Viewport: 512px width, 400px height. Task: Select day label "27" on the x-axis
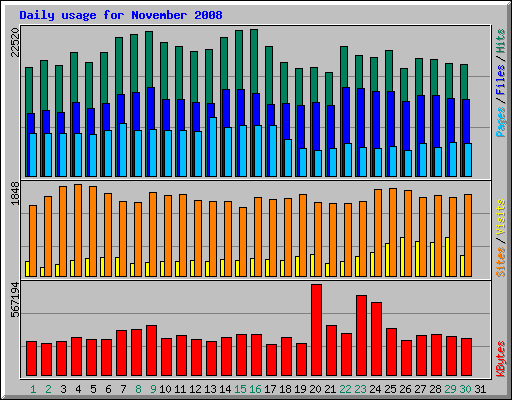click(420, 389)
